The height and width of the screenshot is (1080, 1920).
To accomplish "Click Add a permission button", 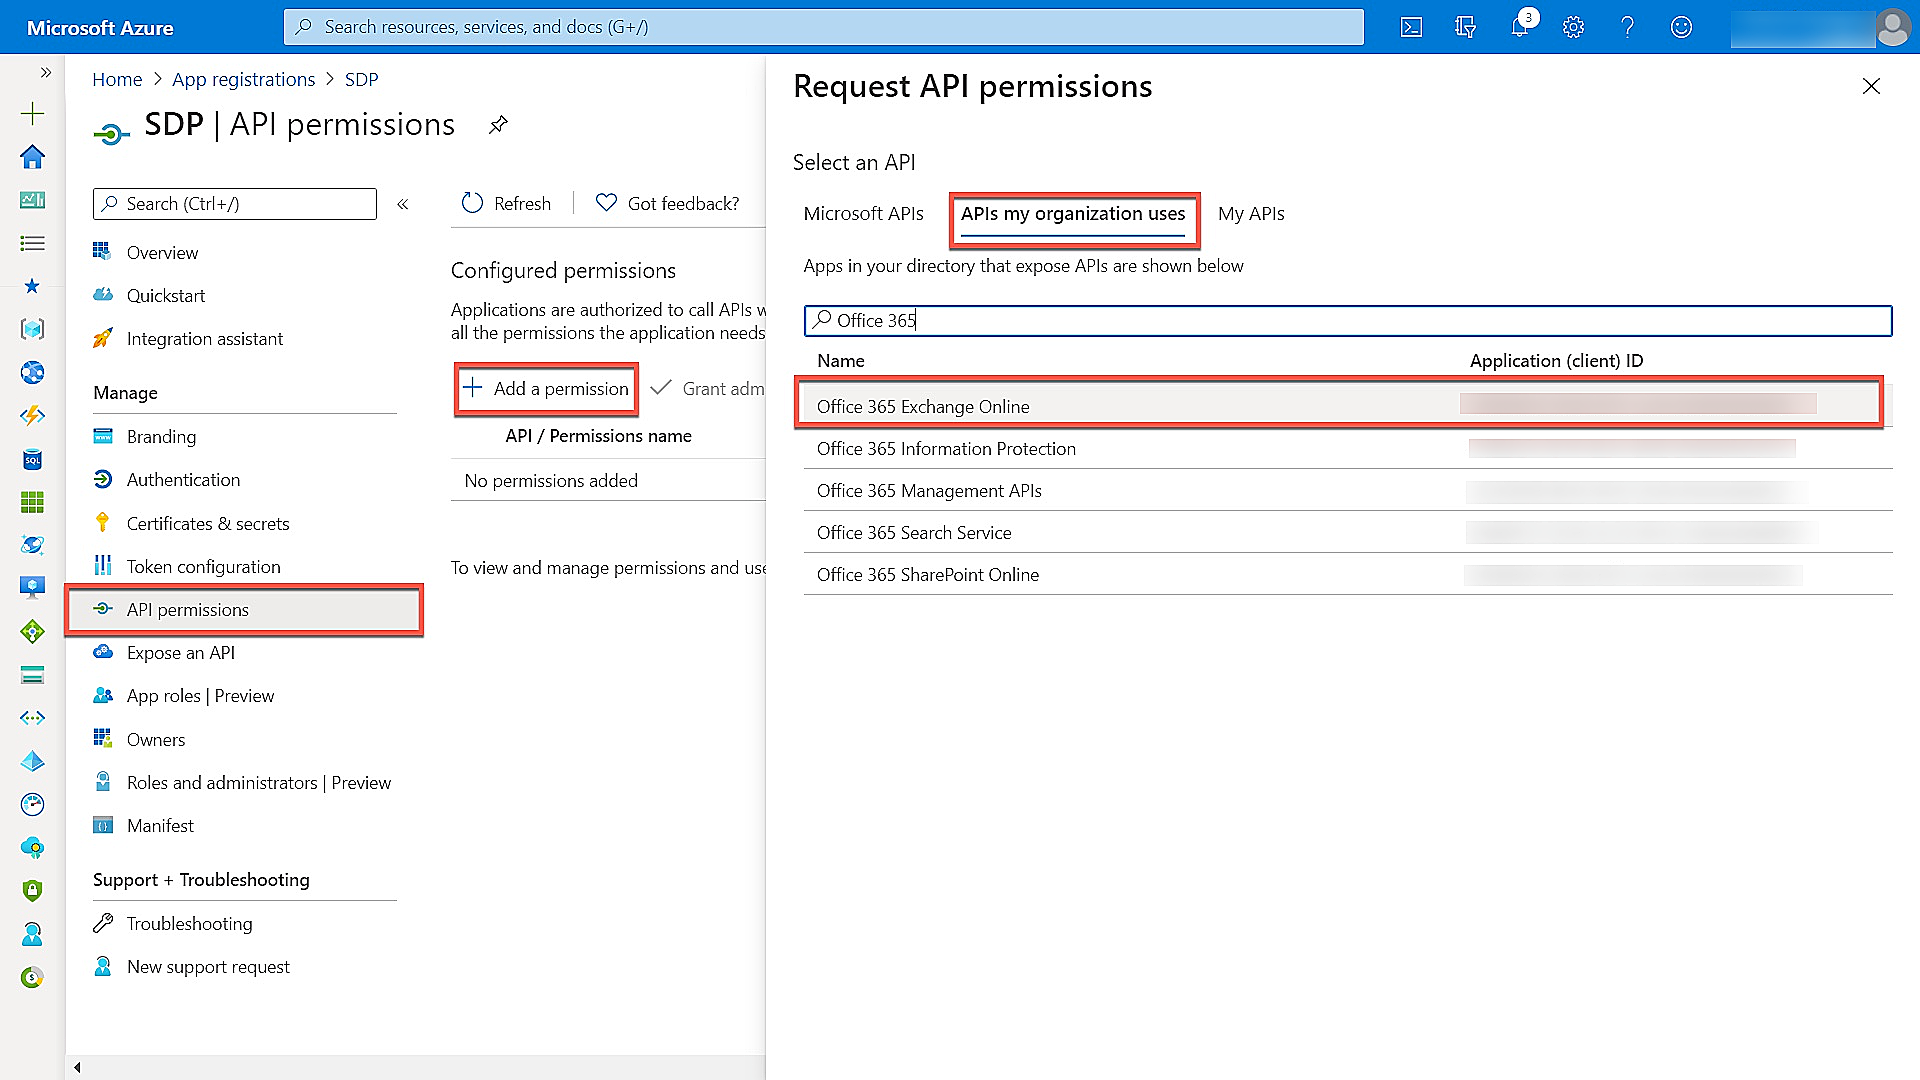I will [546, 388].
